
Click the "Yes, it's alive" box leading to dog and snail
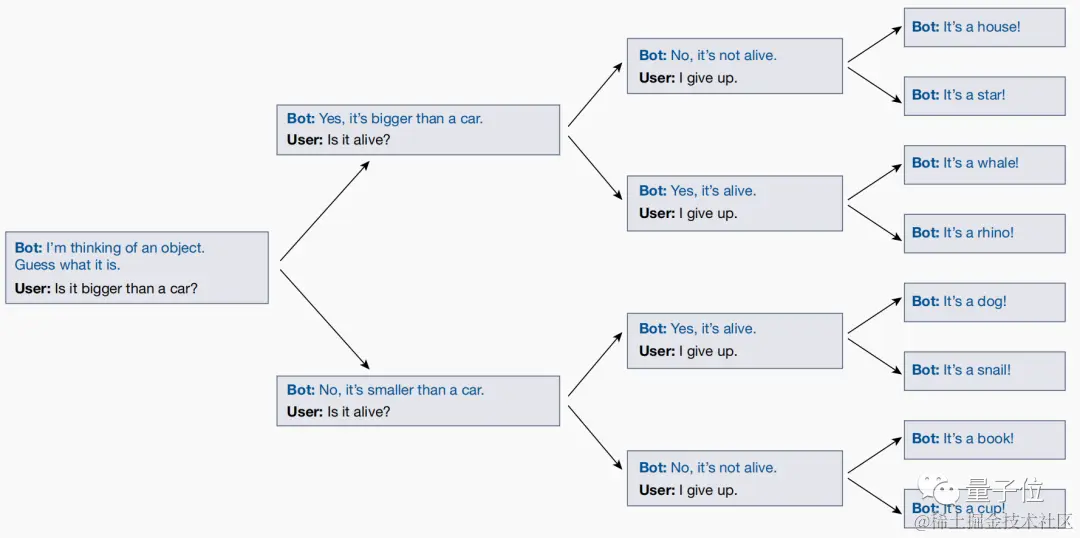[x=735, y=340]
